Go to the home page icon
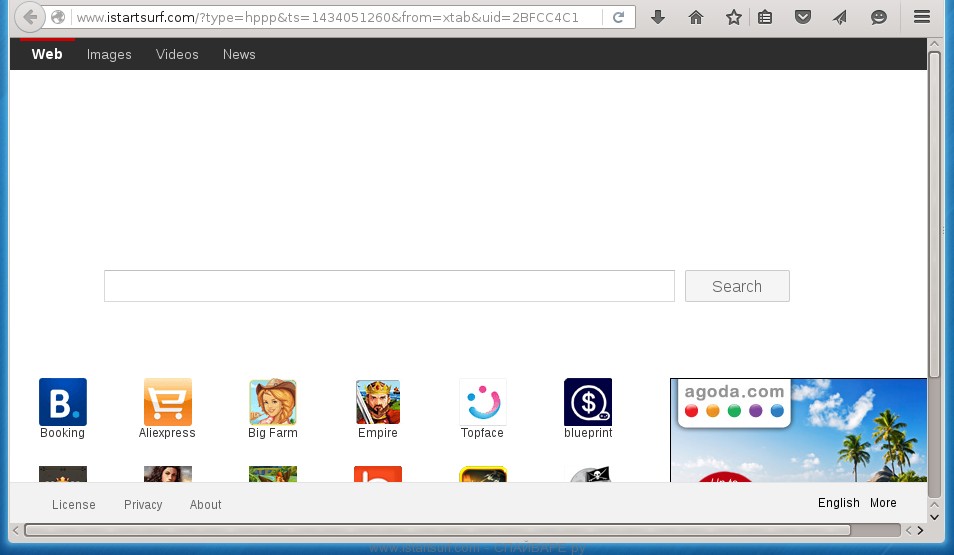Image resolution: width=954 pixels, height=555 pixels. (695, 17)
